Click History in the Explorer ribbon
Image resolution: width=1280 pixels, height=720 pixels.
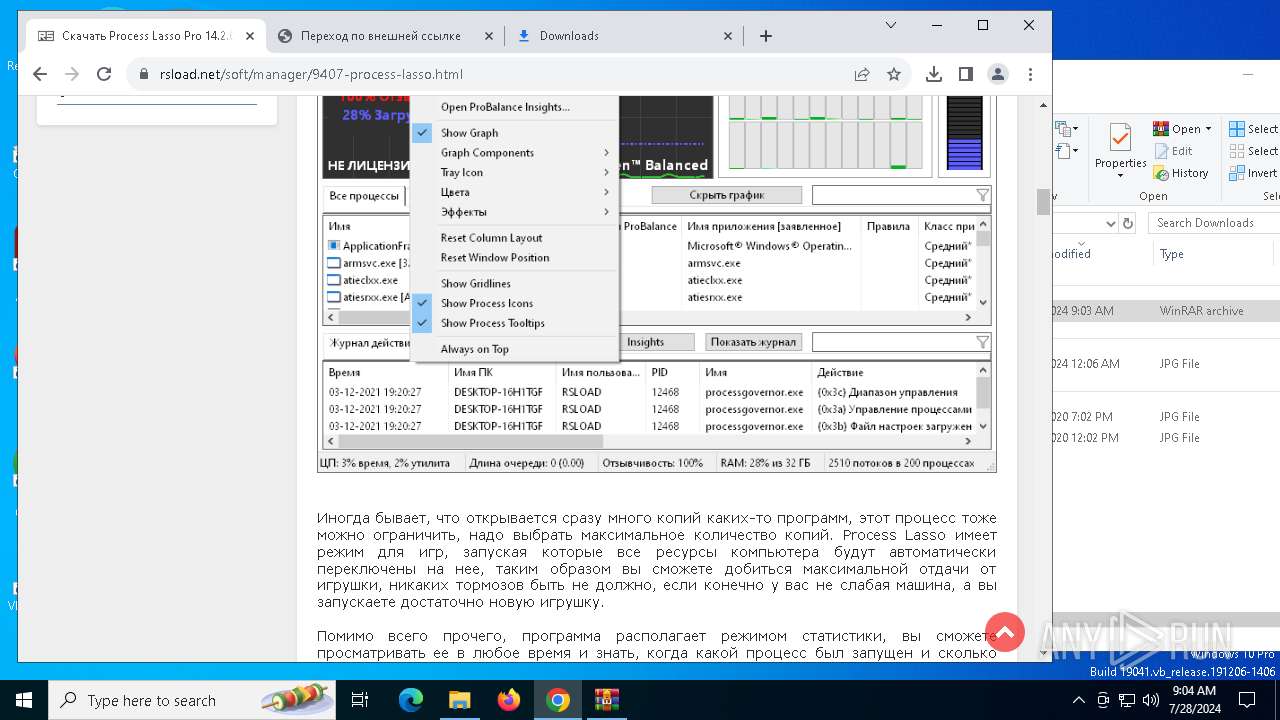pyautogui.click(x=1181, y=173)
